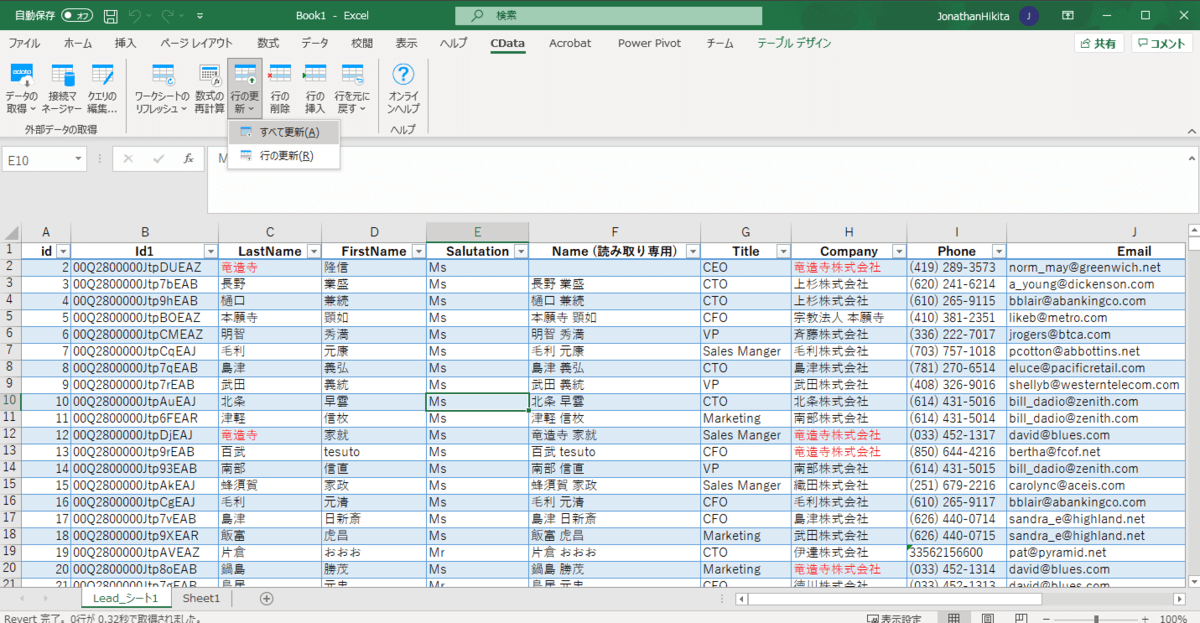Viewport: 1200px width, 623px height.
Task: Toggle the 自動保存 AutoSave switch
Action: (x=77, y=16)
